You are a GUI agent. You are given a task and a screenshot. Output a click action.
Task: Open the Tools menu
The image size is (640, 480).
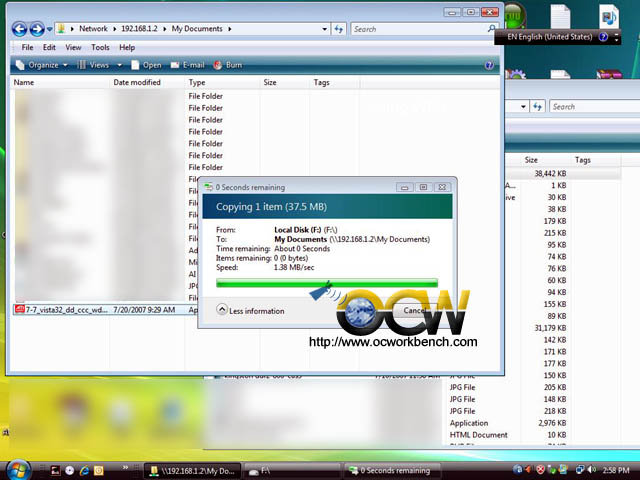point(100,47)
